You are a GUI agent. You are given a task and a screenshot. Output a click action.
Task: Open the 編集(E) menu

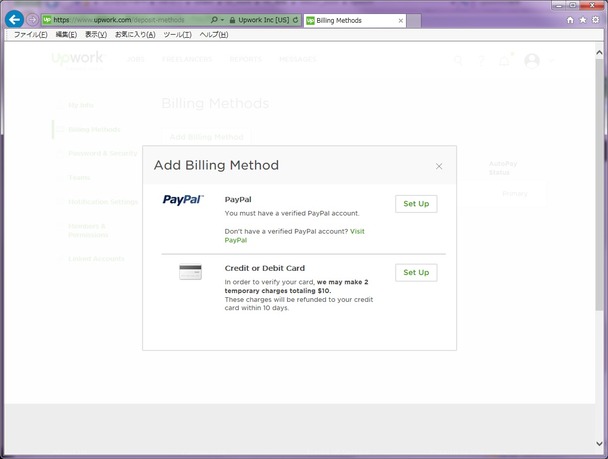(66, 35)
